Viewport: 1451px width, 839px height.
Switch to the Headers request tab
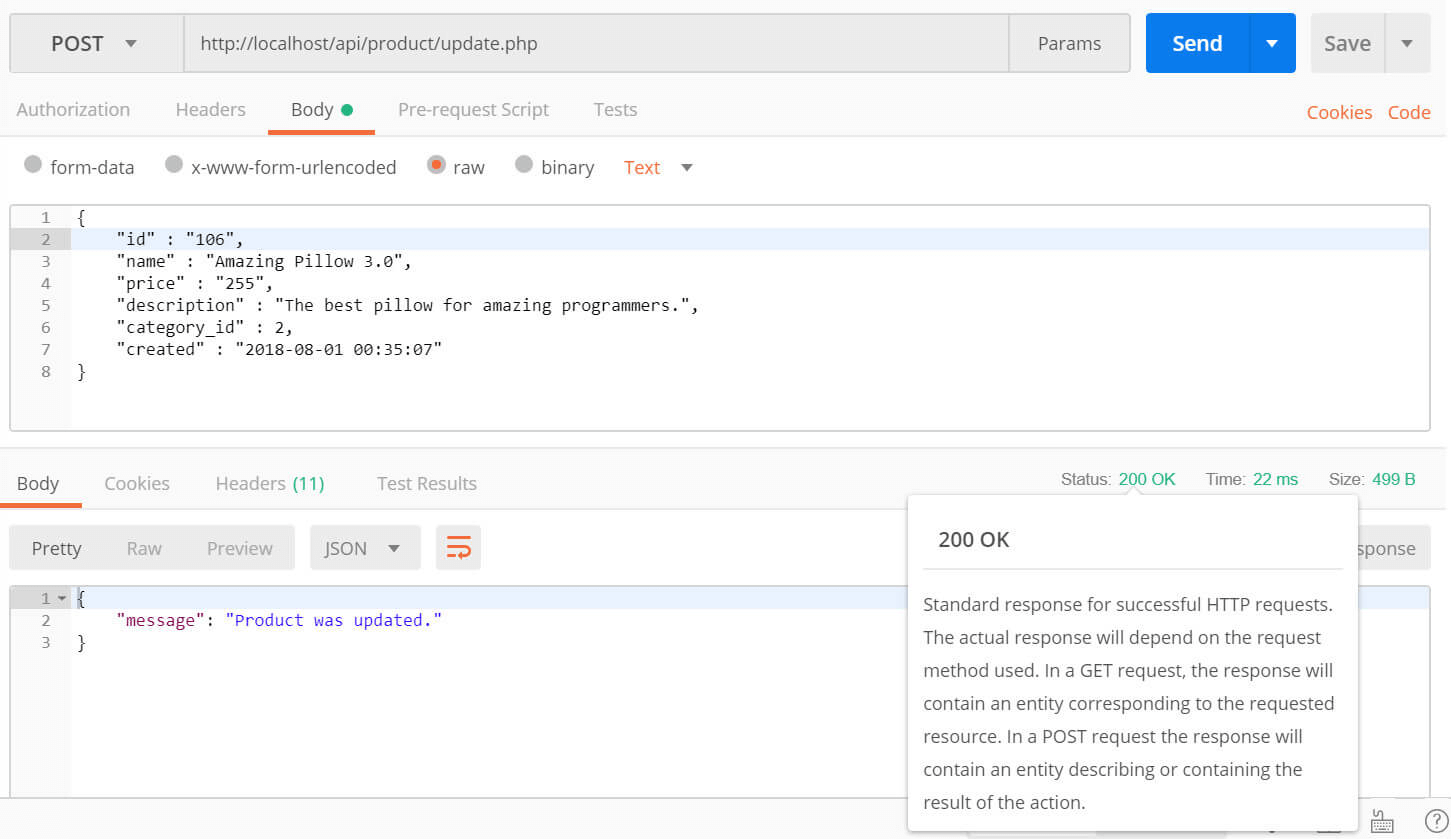pyautogui.click(x=210, y=110)
